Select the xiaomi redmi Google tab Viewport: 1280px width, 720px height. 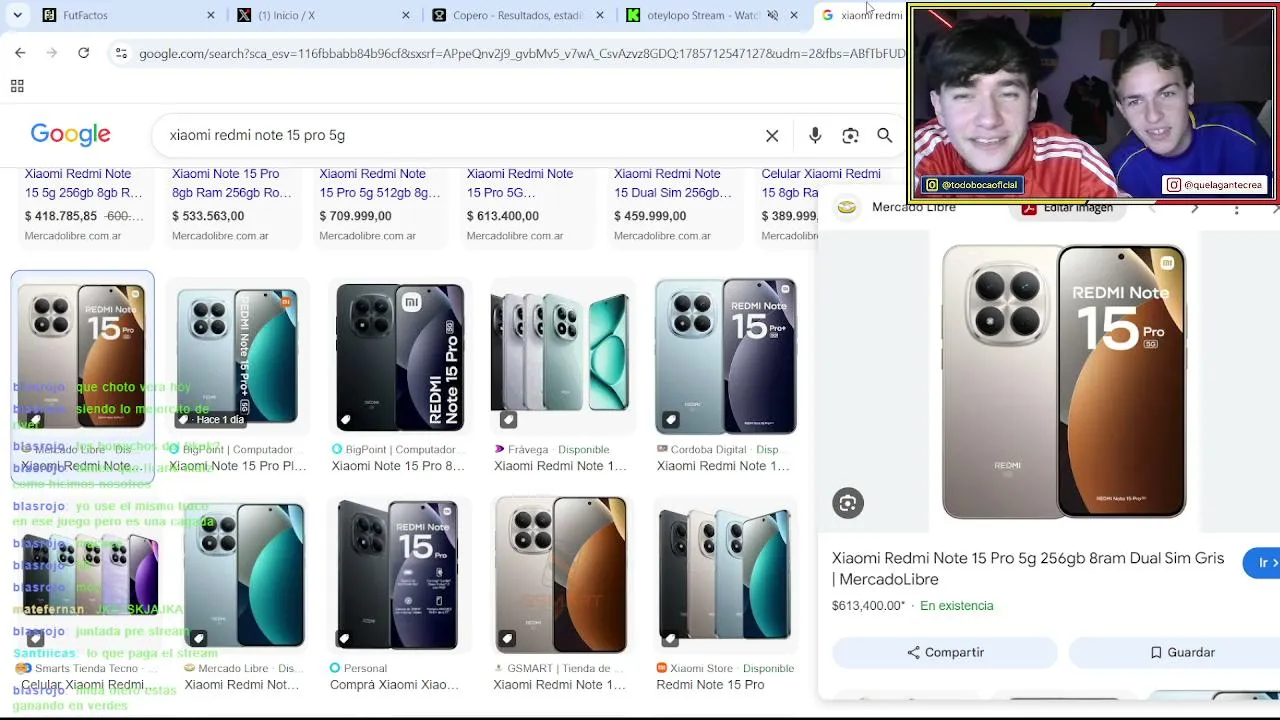click(x=861, y=15)
